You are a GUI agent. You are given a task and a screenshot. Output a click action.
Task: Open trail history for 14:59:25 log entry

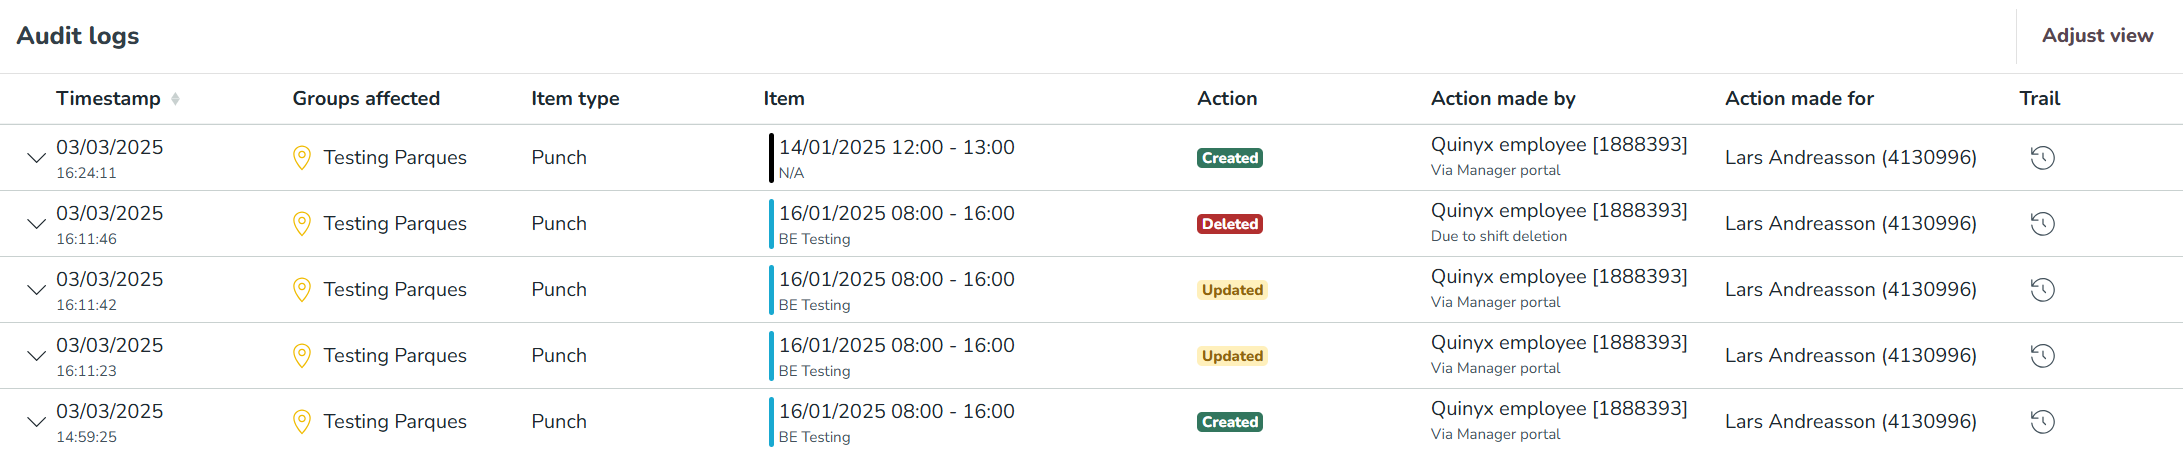[2042, 422]
